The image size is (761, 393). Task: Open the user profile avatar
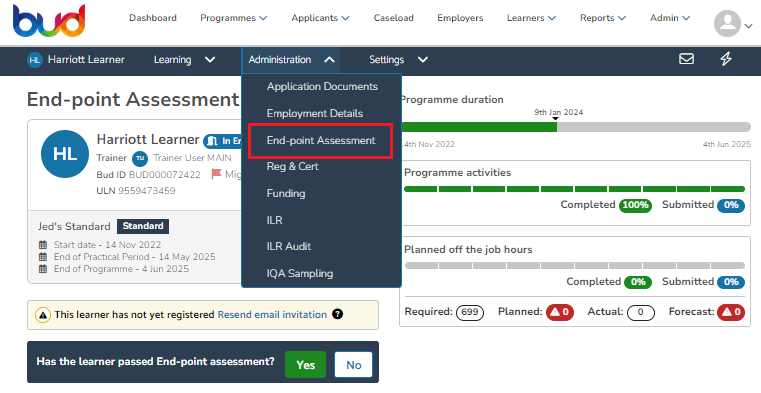tap(727, 23)
